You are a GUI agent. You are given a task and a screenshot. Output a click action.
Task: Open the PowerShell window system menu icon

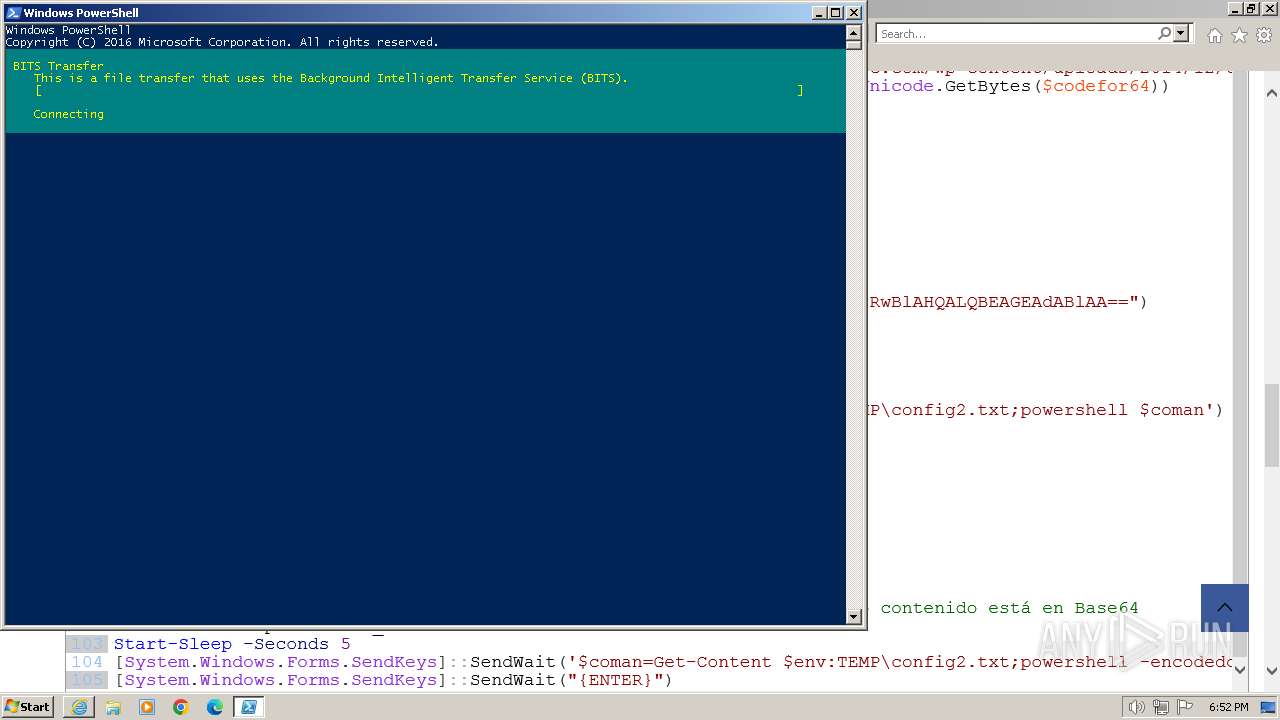(13, 13)
